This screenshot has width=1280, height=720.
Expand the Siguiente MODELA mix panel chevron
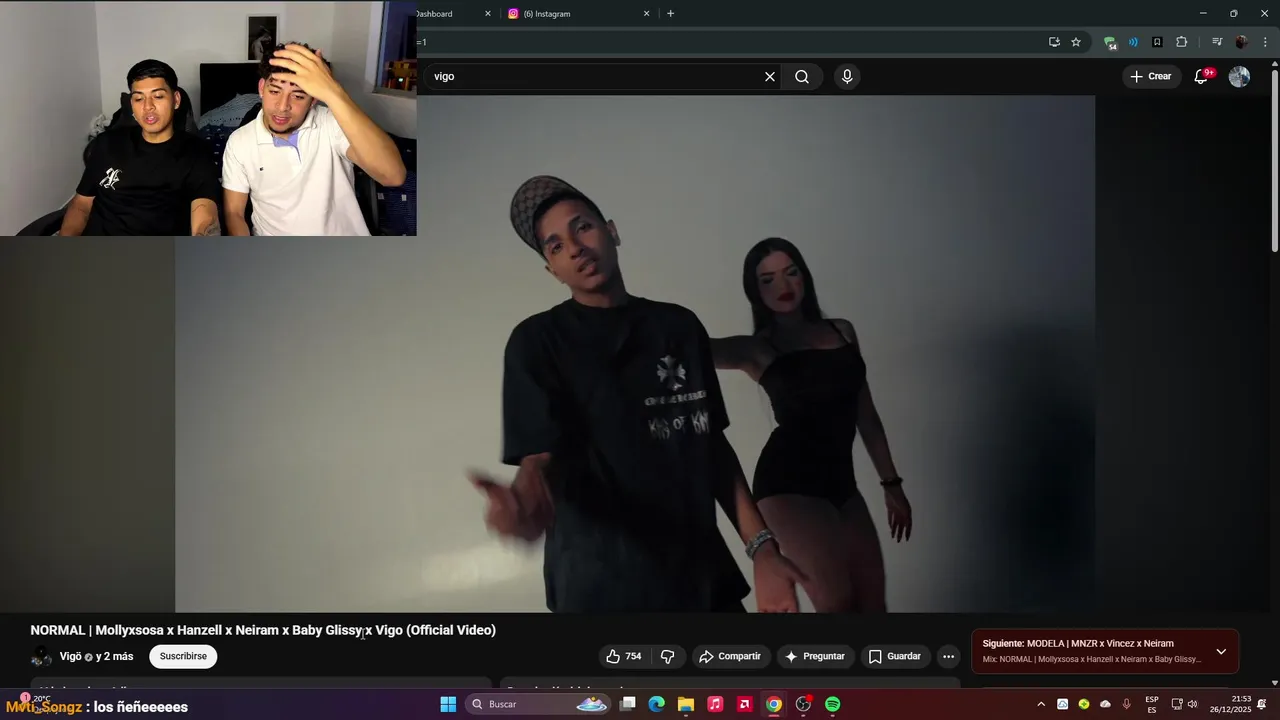point(1221,651)
